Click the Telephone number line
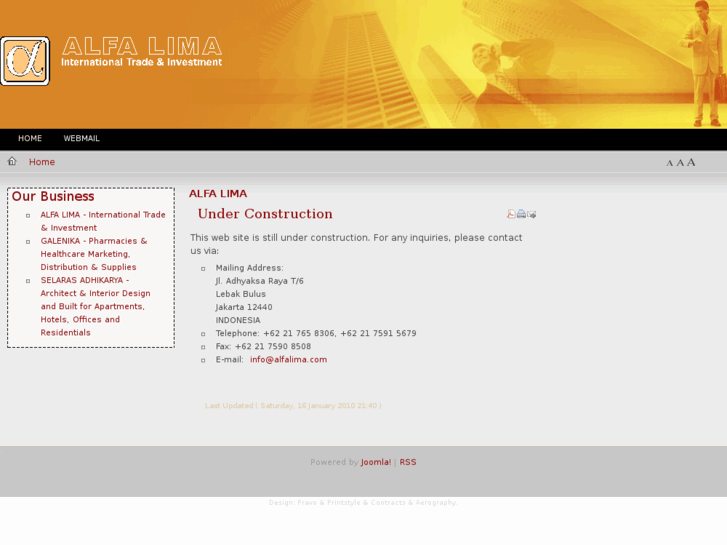This screenshot has width=727, height=545. (x=316, y=333)
